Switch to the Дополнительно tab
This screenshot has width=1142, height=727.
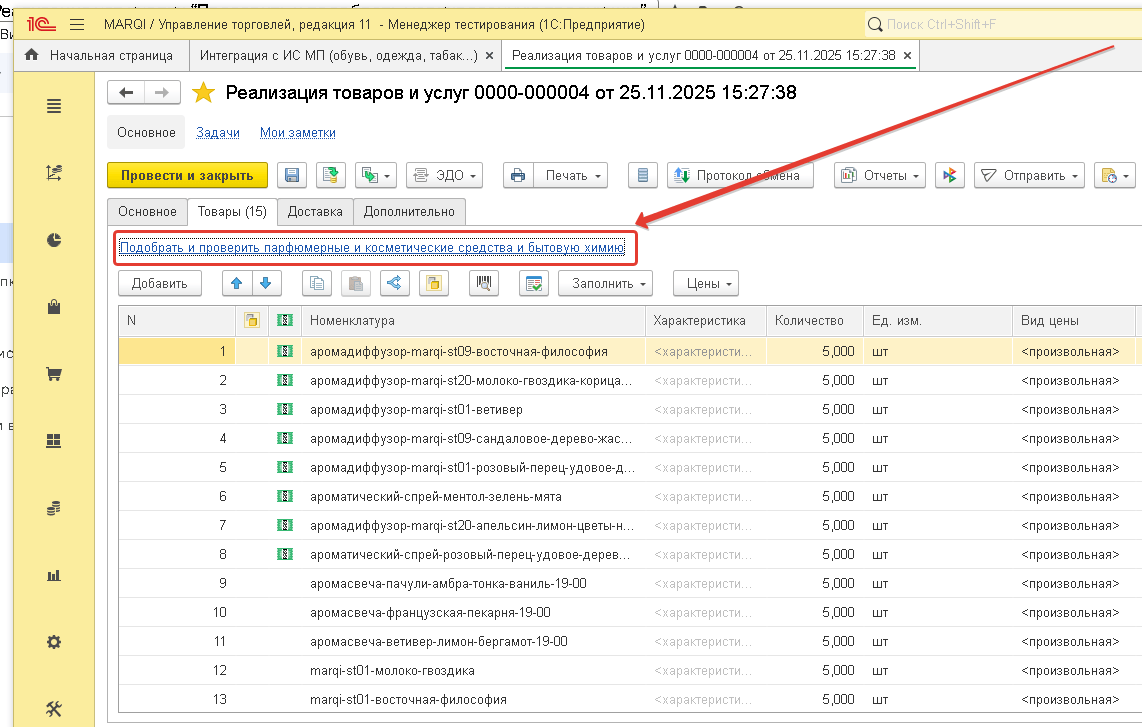tap(409, 211)
